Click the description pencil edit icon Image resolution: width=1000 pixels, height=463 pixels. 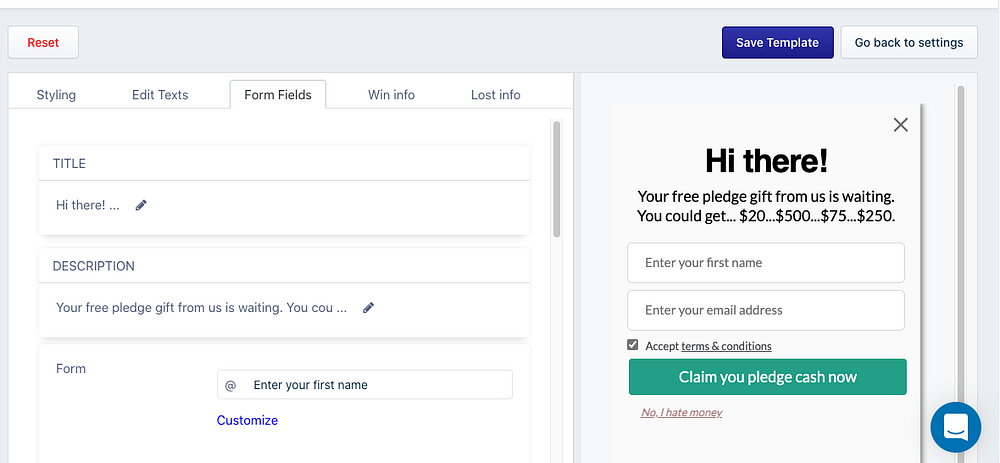click(368, 308)
